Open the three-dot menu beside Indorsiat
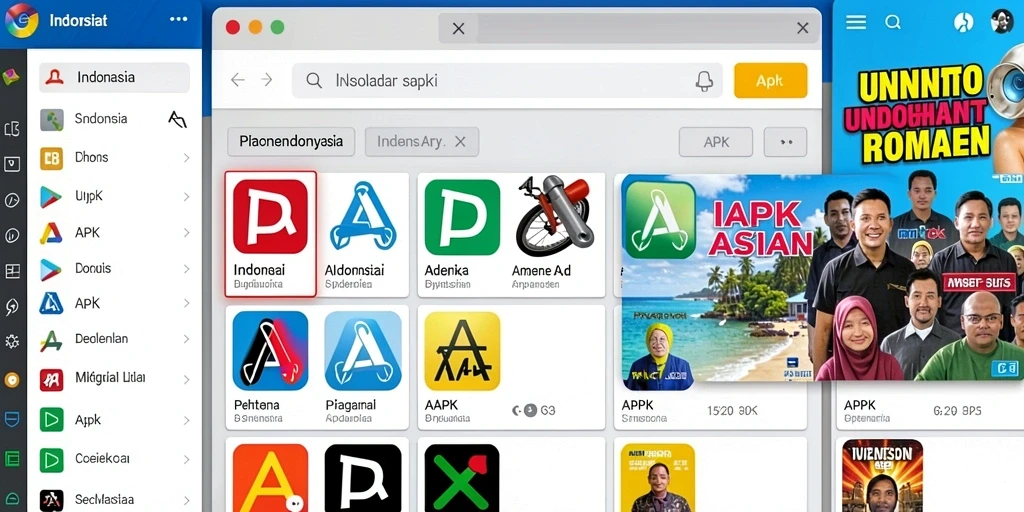The height and width of the screenshot is (512, 1024). click(178, 20)
